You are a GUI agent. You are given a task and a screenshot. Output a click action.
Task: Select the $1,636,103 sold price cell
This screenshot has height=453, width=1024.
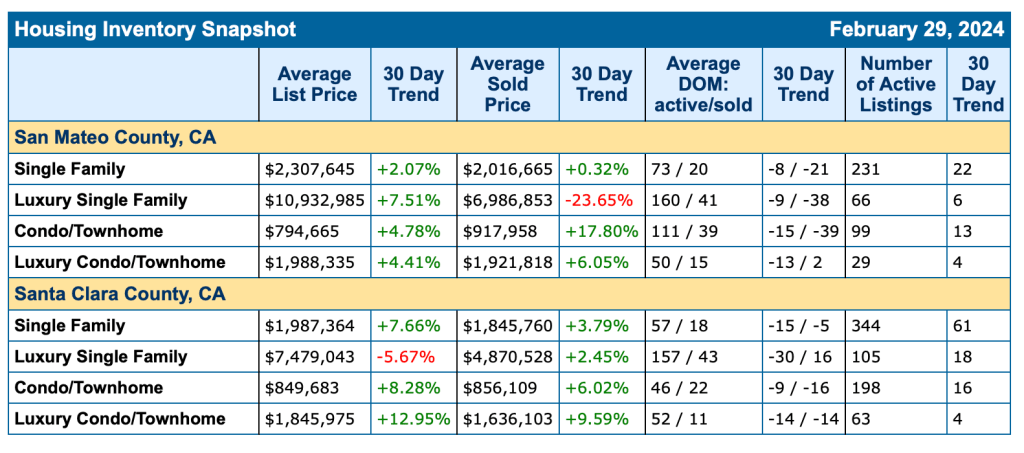click(x=508, y=419)
